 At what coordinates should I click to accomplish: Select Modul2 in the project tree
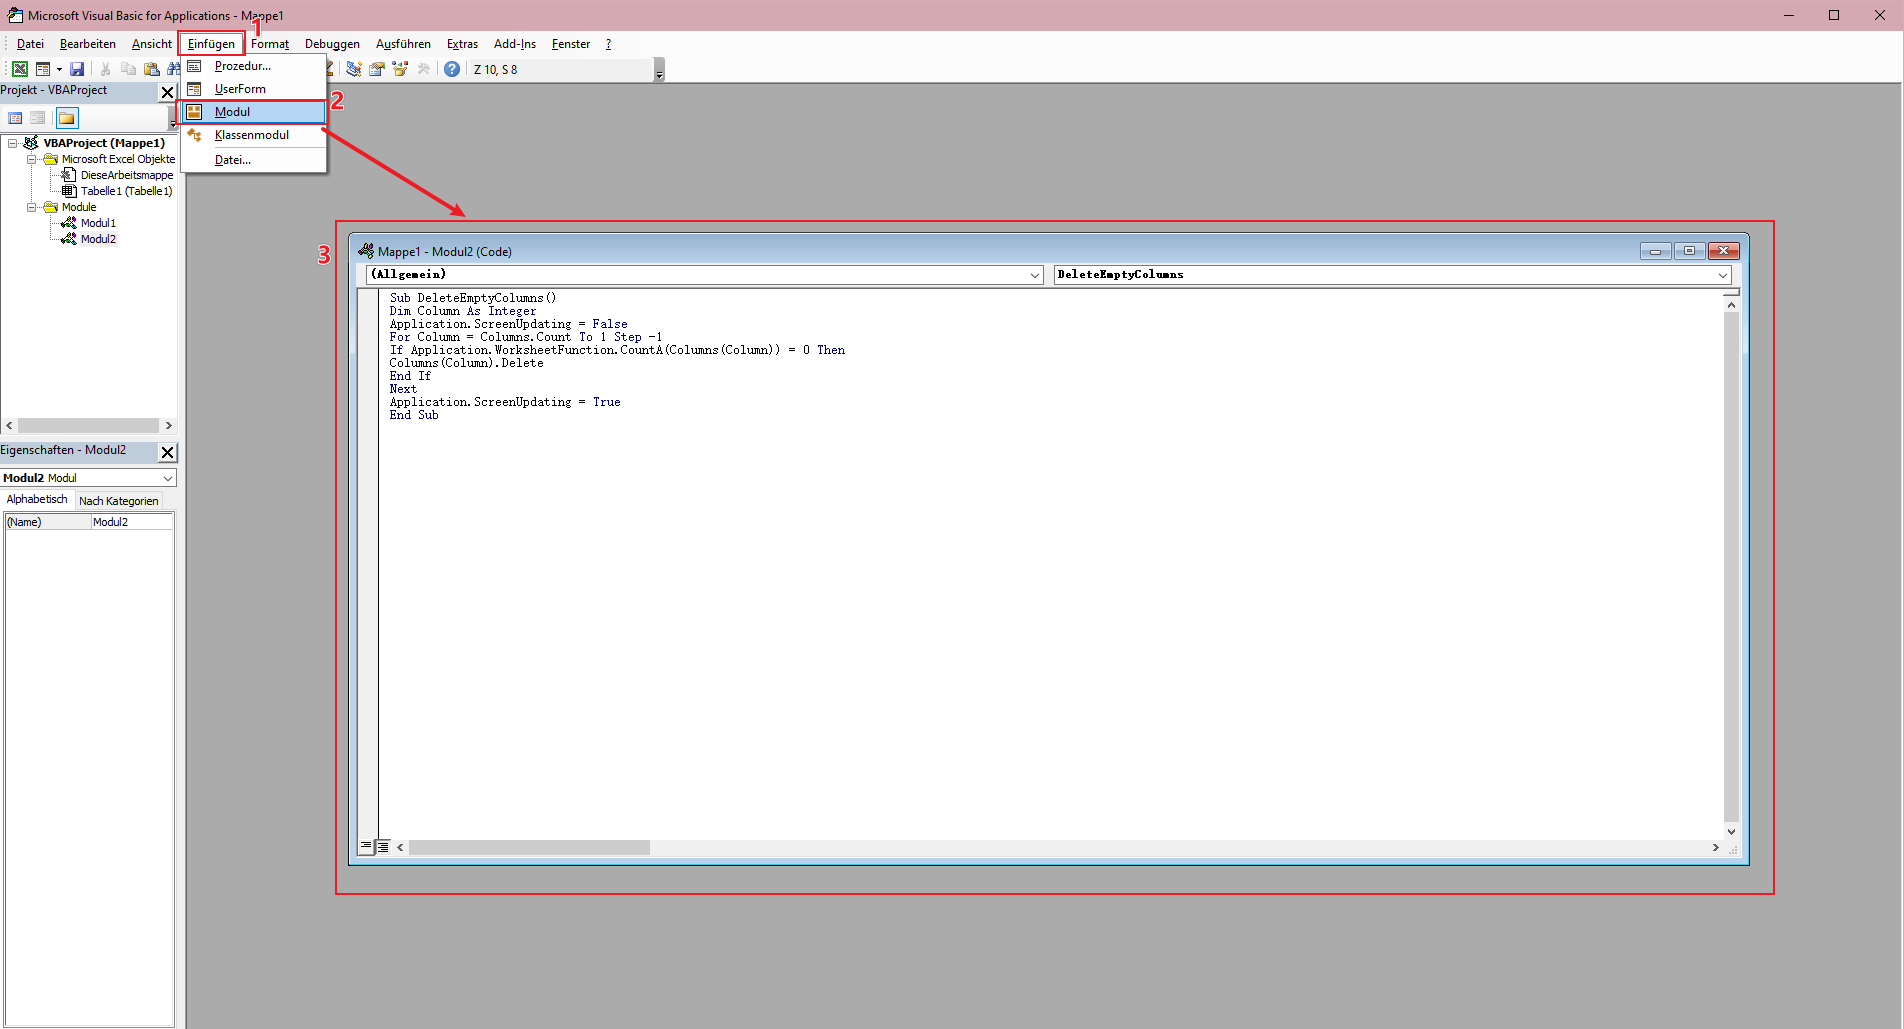tap(98, 239)
